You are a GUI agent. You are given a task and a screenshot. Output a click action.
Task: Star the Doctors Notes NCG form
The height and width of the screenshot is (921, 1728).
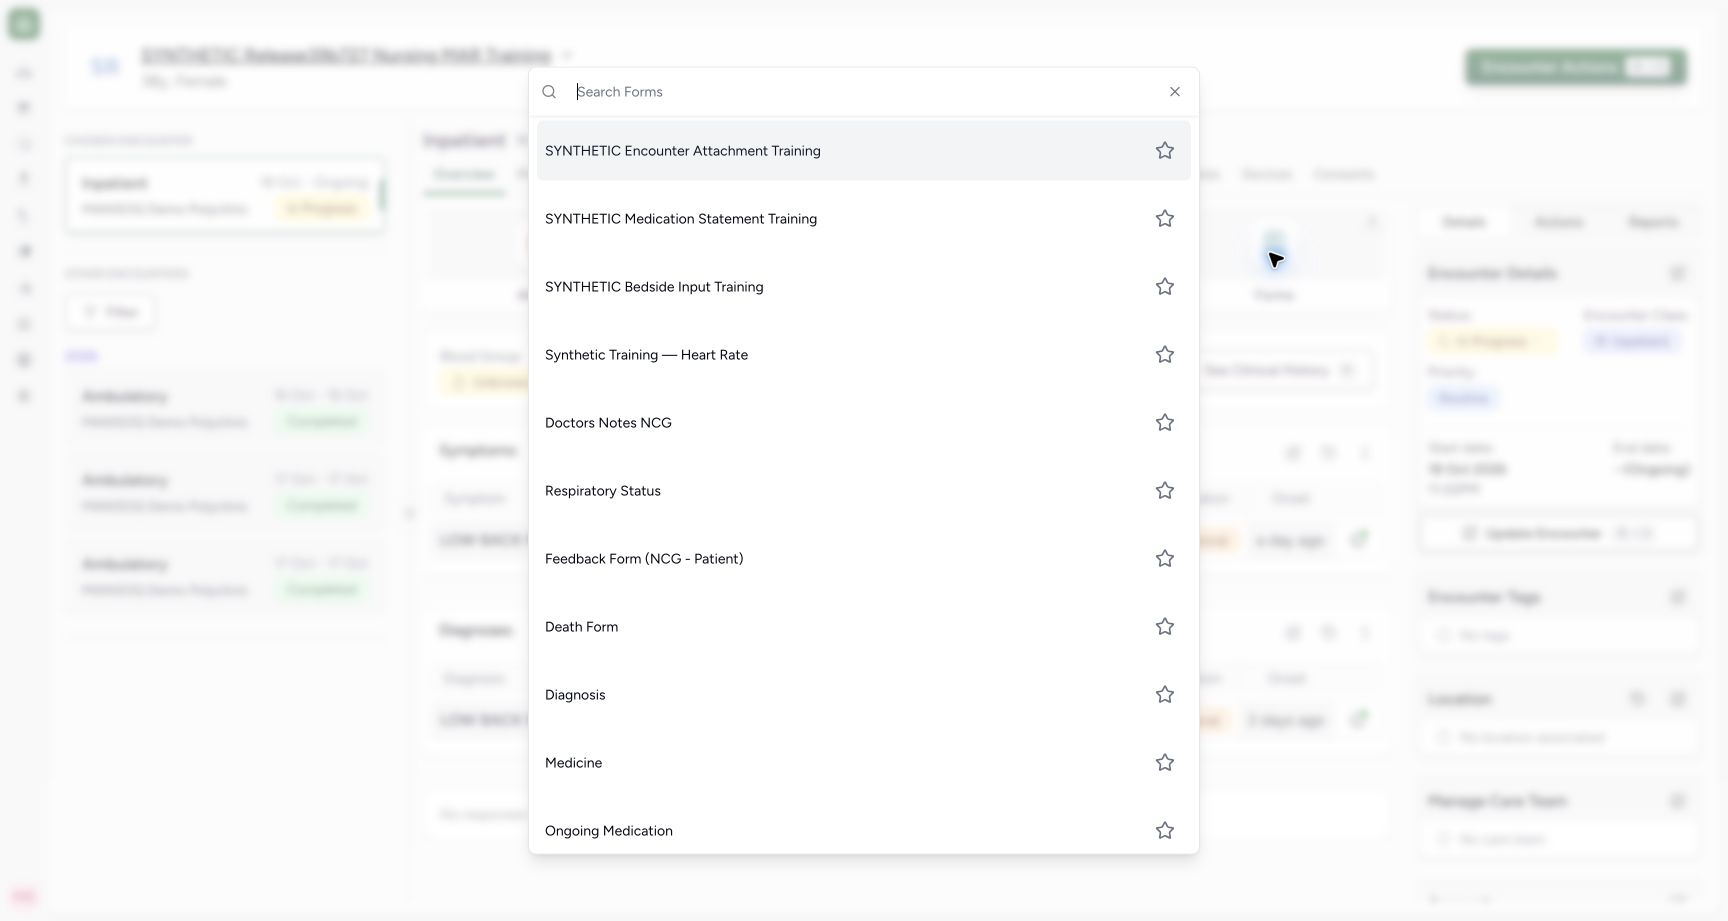coord(1165,423)
